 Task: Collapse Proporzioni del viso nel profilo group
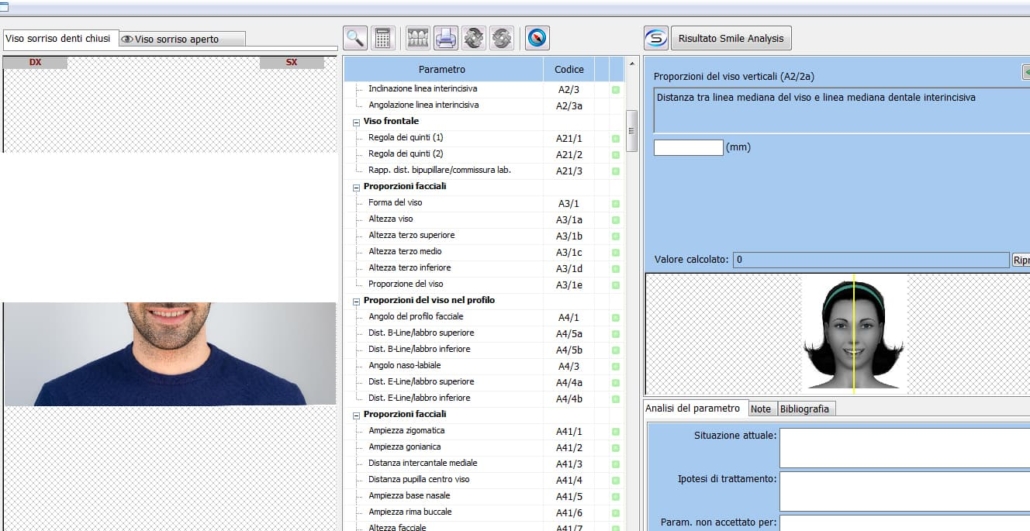tap(356, 301)
